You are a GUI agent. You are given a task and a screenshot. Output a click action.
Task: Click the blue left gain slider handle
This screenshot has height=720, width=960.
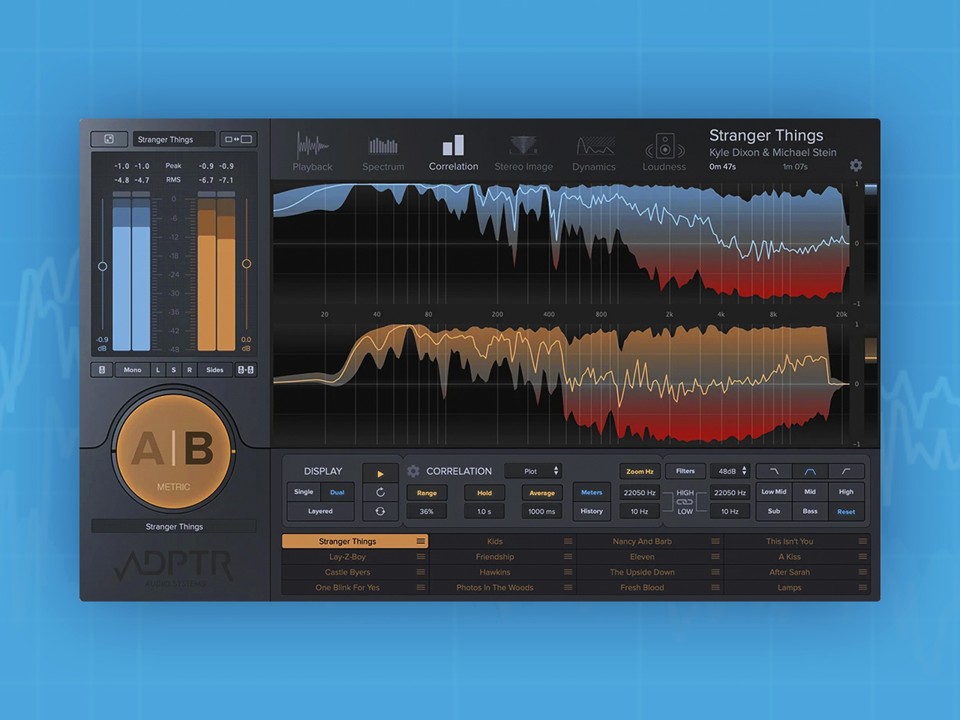point(102,266)
